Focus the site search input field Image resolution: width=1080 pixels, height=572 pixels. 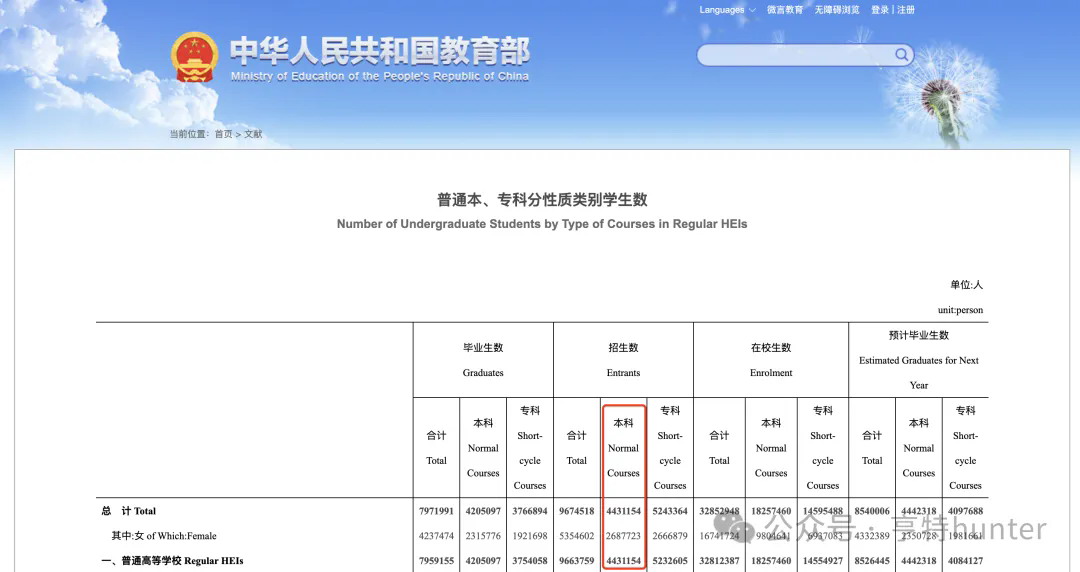[795, 54]
